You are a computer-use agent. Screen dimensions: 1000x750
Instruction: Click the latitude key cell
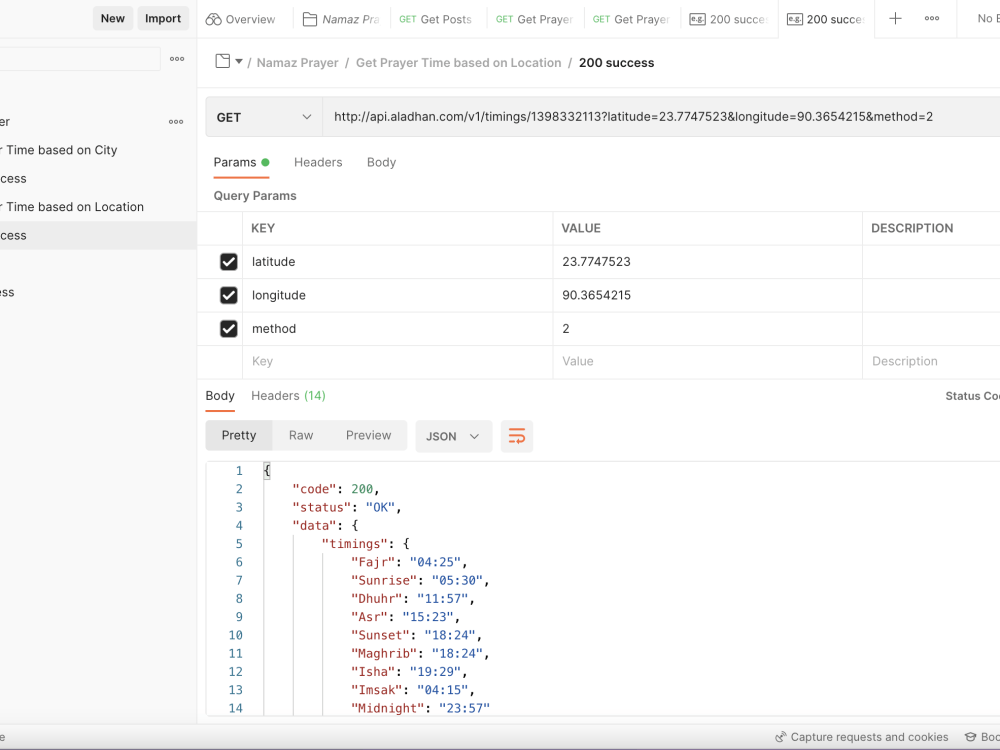(x=397, y=262)
